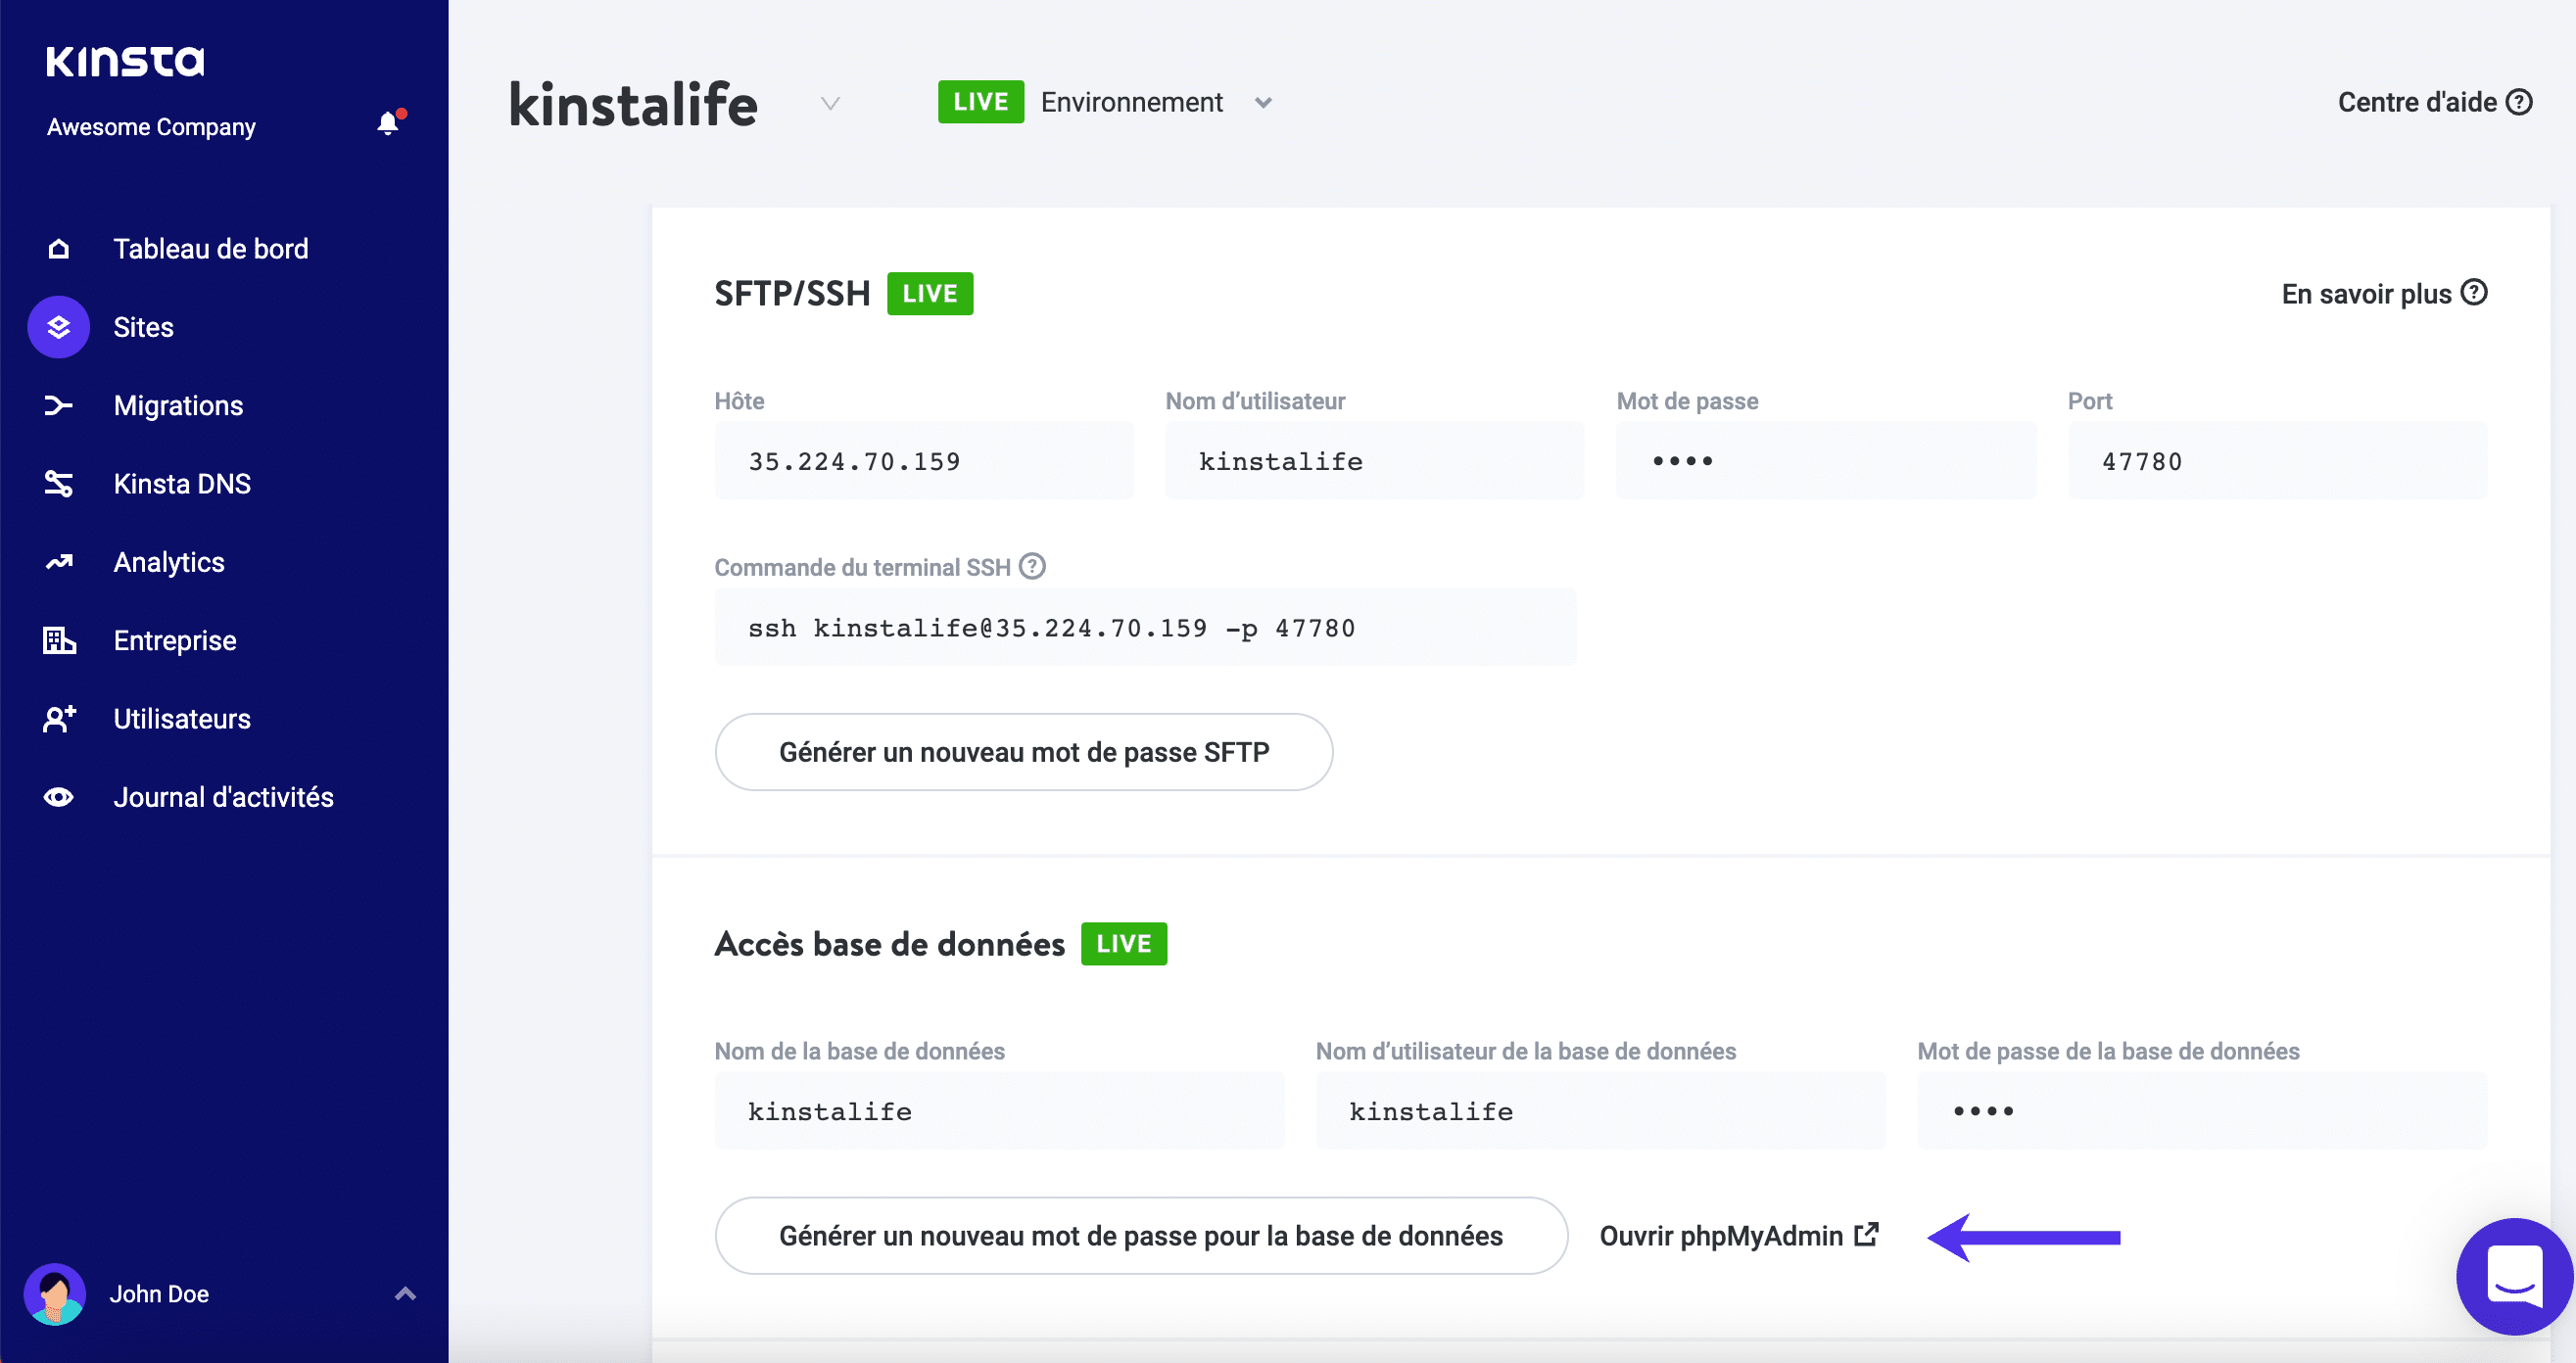Click the notification bell
Image resolution: width=2576 pixels, height=1363 pixels.
coord(388,122)
